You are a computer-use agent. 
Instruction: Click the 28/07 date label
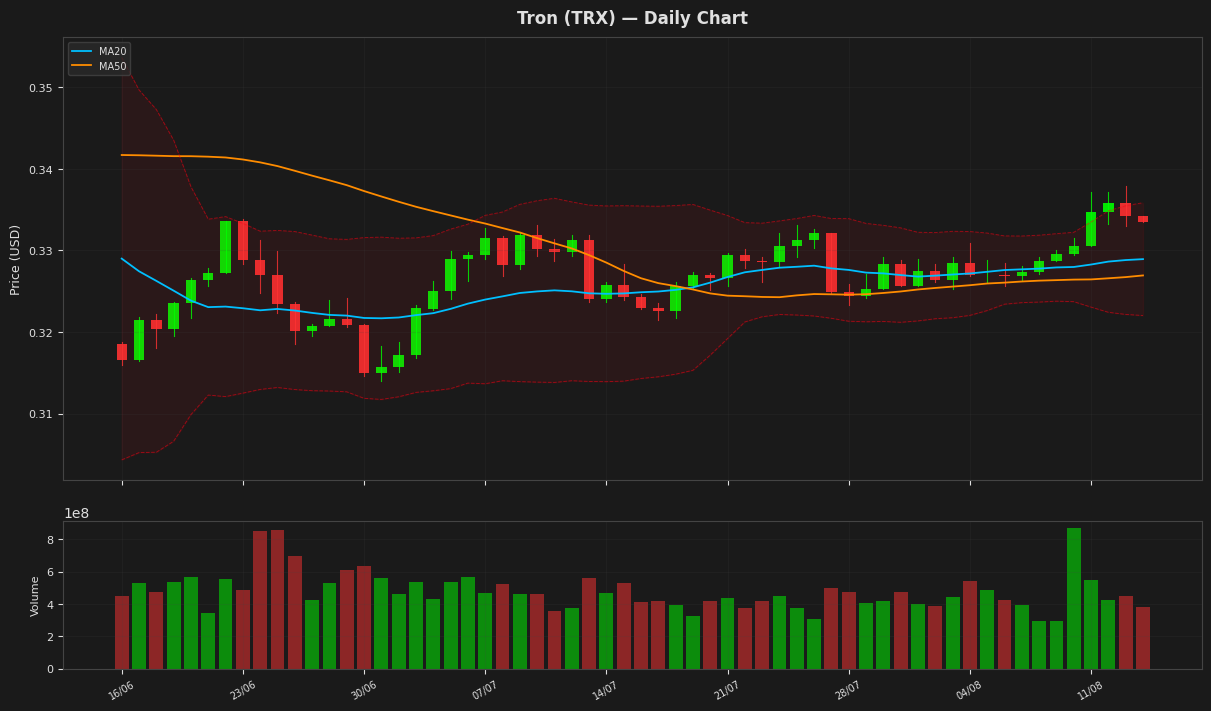[849, 690]
